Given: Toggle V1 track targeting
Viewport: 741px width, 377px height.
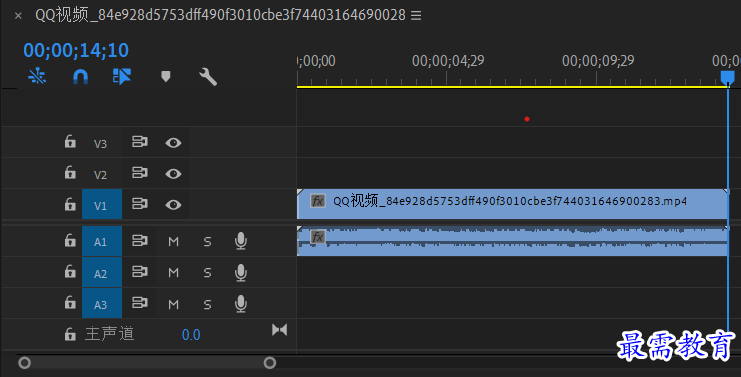Looking at the screenshot, I should tap(102, 204).
